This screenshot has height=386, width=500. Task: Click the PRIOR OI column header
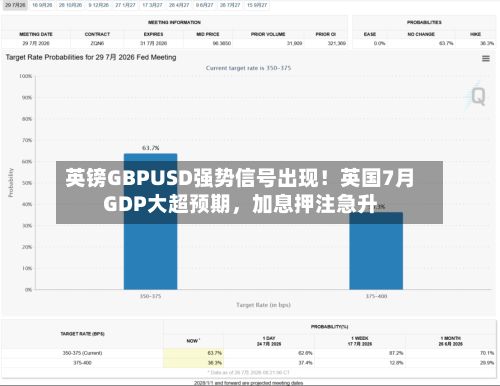pyautogui.click(x=326, y=34)
